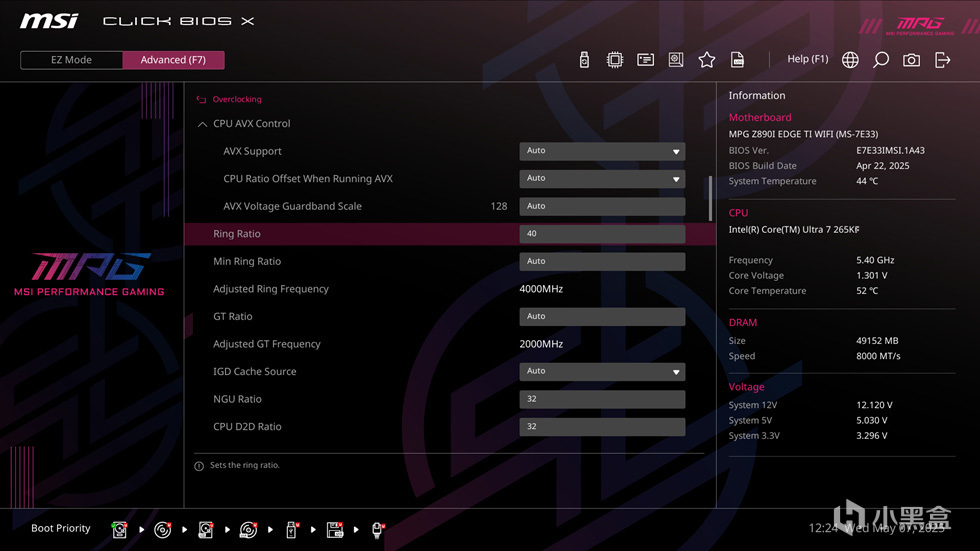This screenshot has height=551, width=980.
Task: Open CPU Ratio Offset When Running AVX dropdown
Action: click(x=602, y=179)
